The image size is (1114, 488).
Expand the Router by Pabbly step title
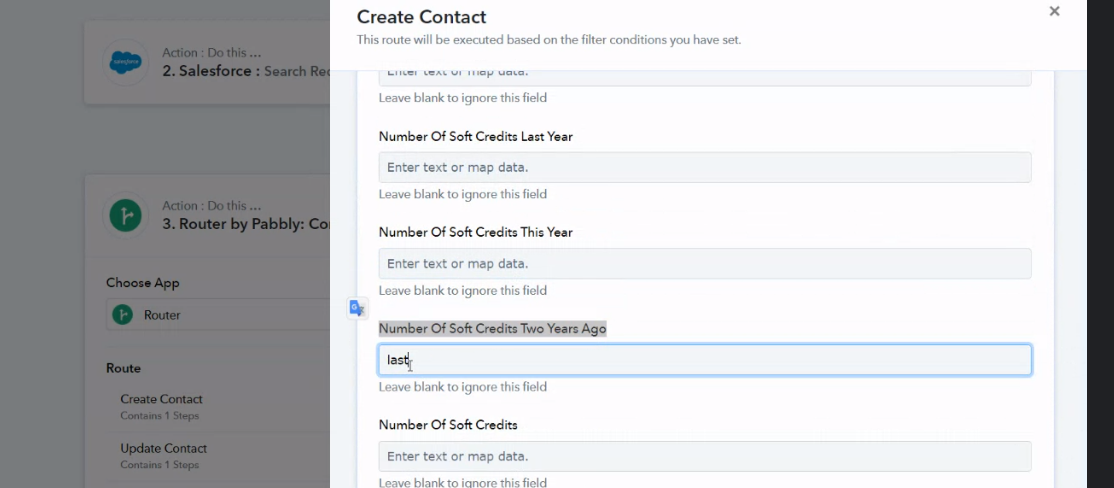(245, 224)
